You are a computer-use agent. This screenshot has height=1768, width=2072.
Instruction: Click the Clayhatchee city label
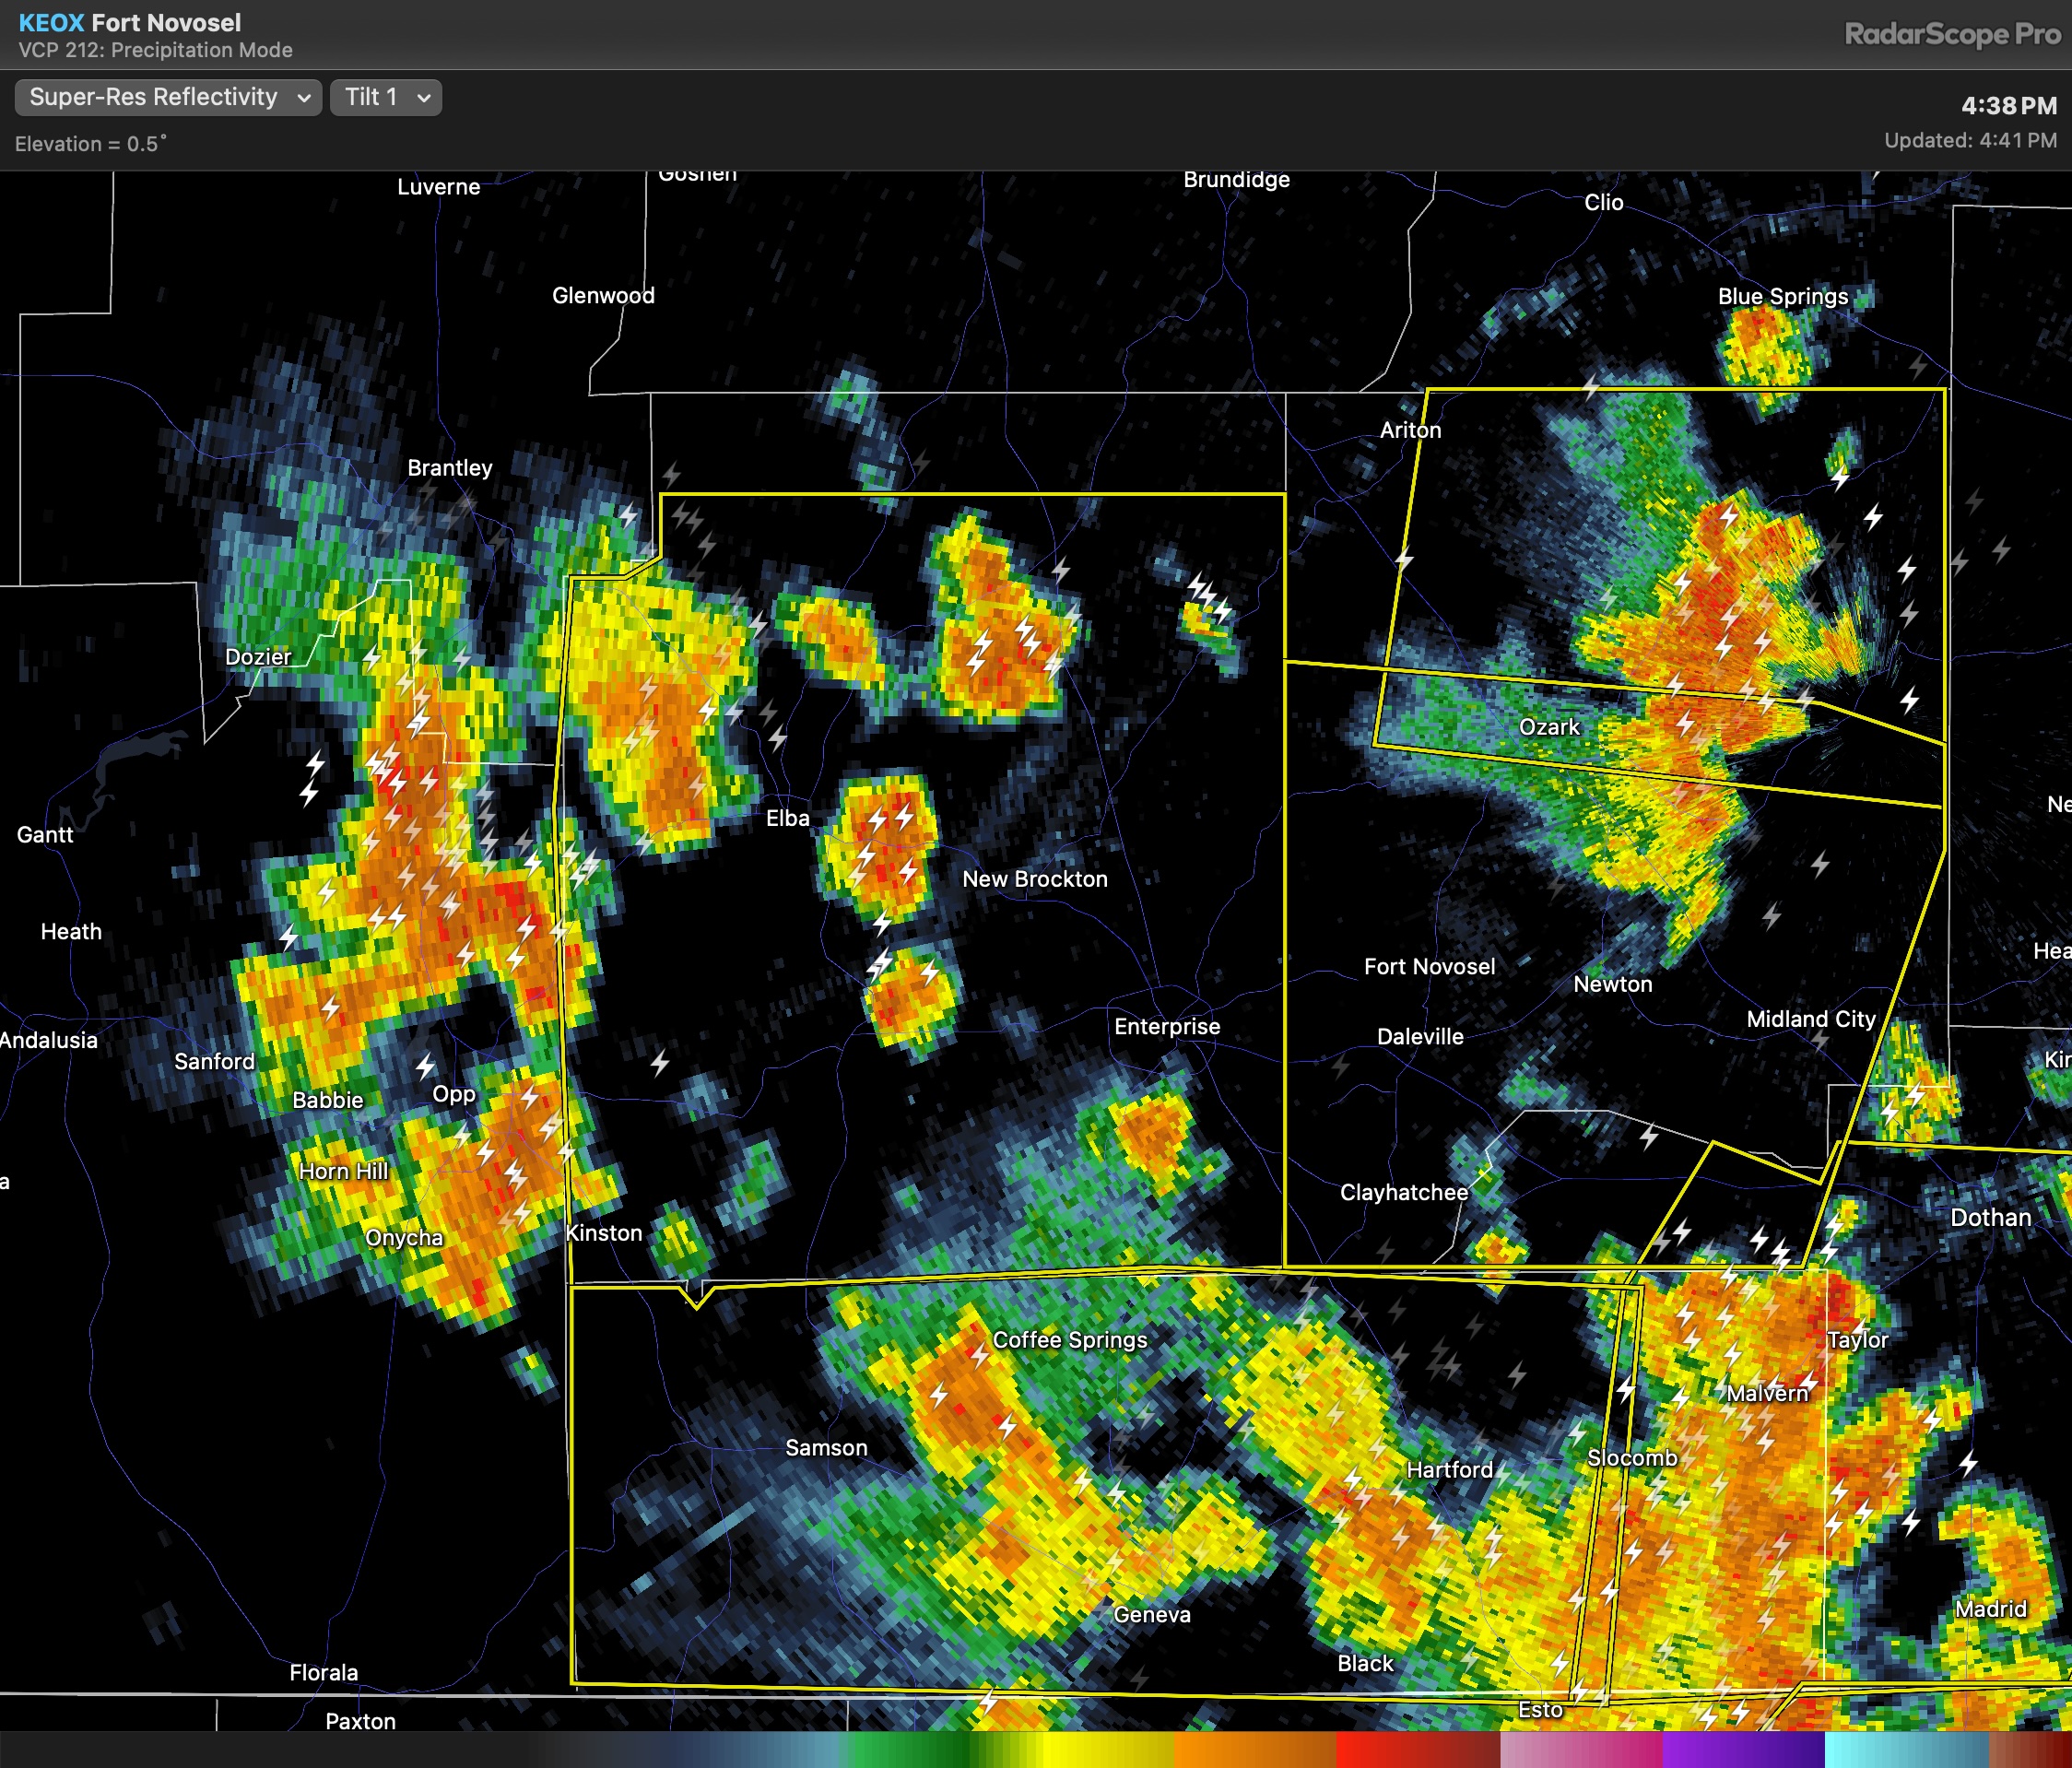tap(1403, 1192)
